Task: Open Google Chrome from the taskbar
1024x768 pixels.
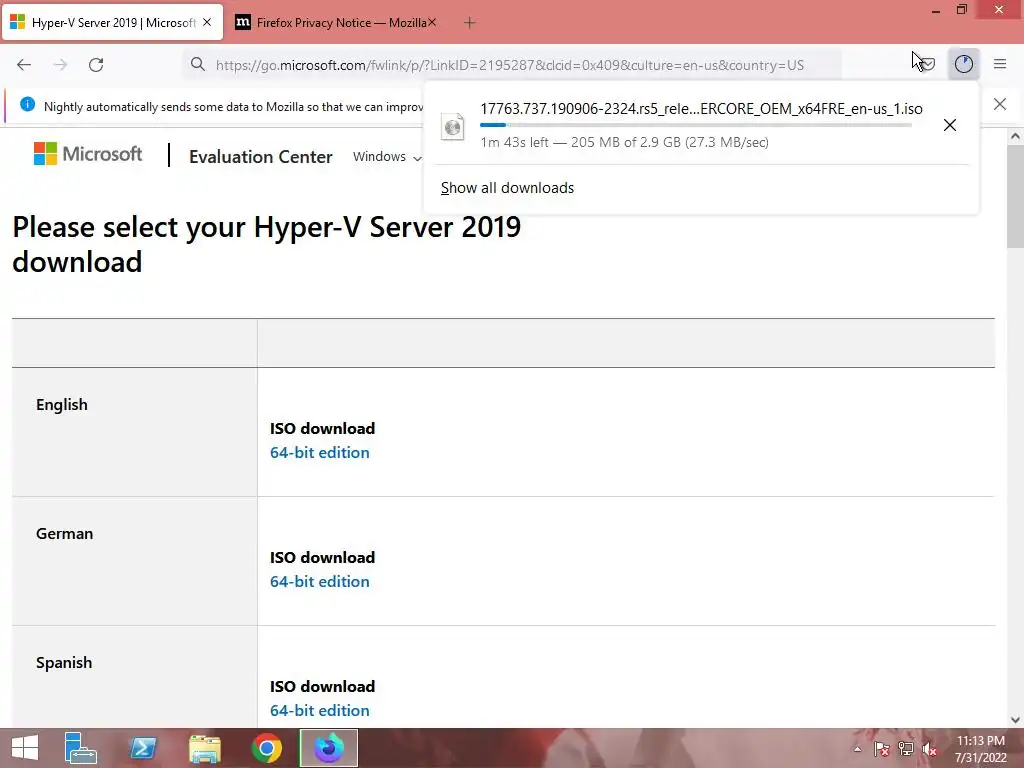Action: [266, 748]
